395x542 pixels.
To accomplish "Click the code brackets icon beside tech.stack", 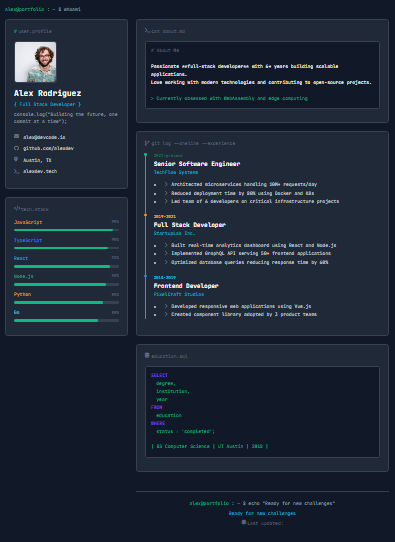I will tap(17, 208).
